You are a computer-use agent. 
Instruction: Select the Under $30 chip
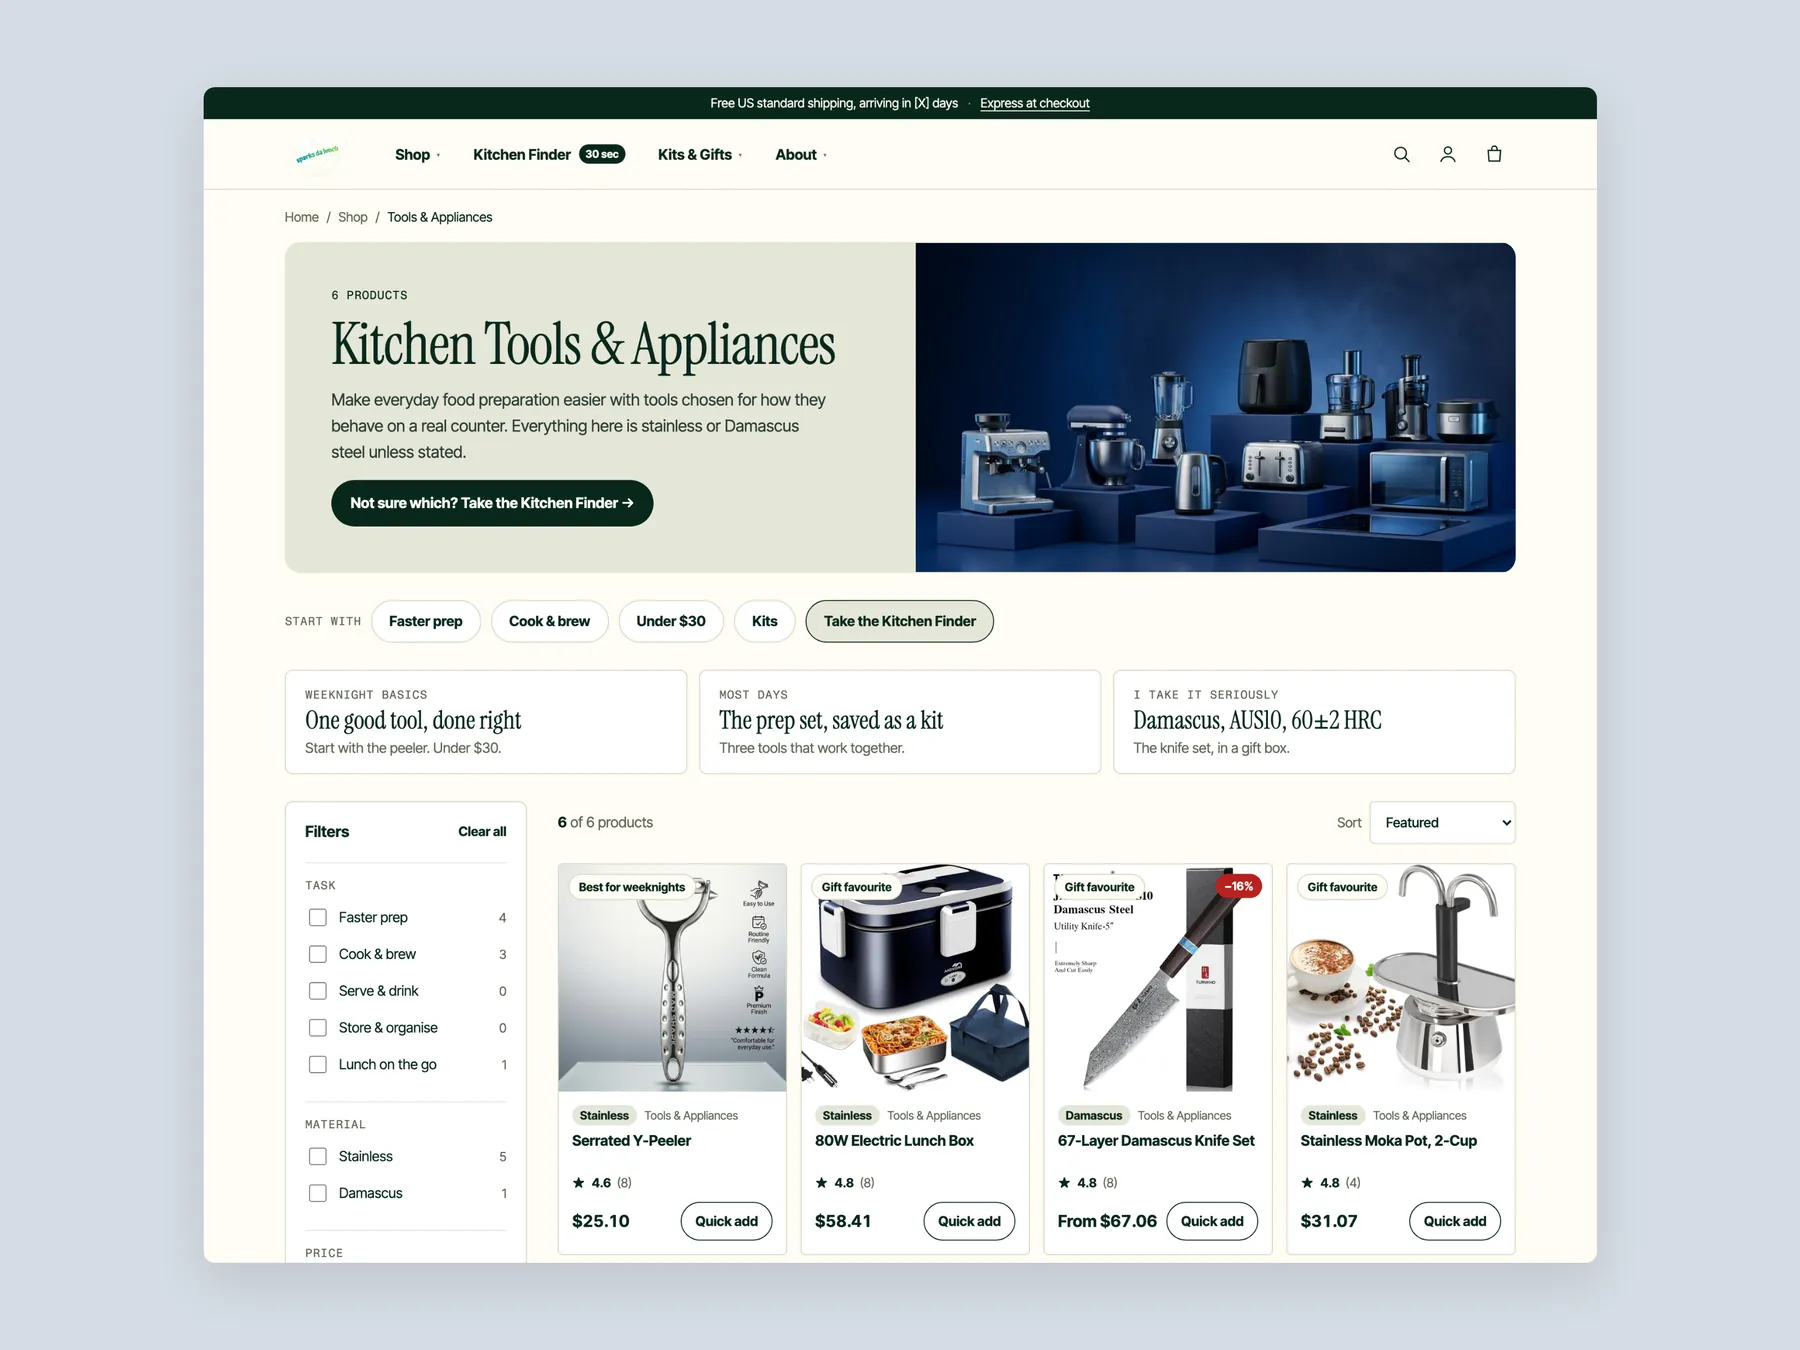(671, 621)
